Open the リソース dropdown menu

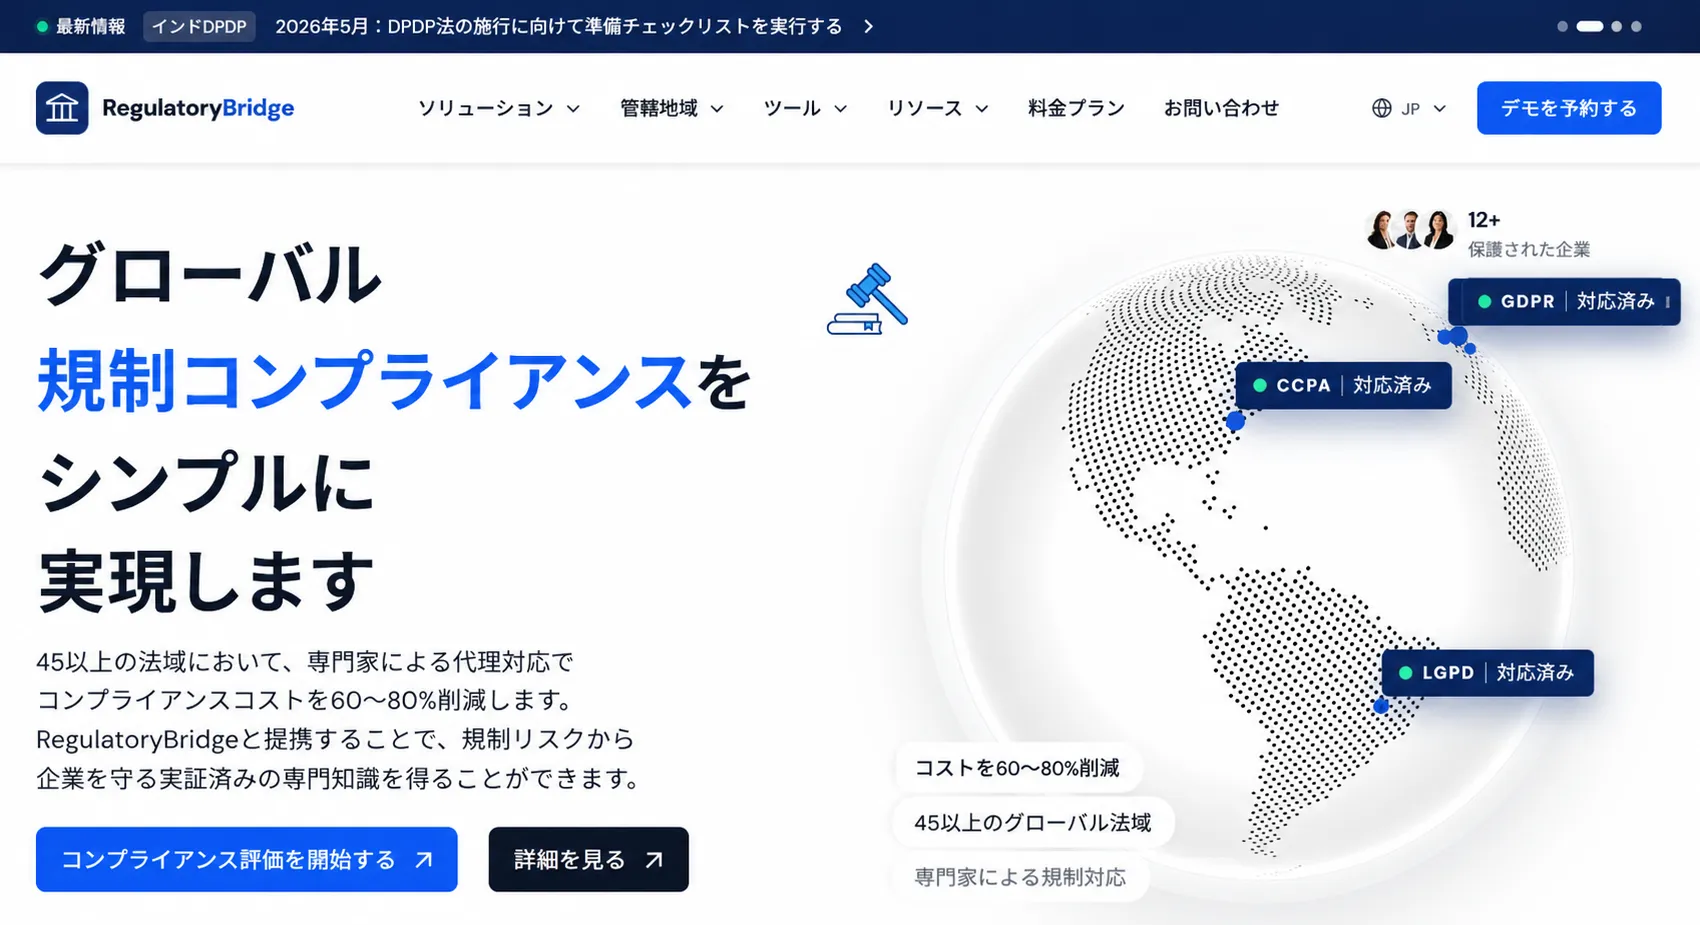click(937, 108)
